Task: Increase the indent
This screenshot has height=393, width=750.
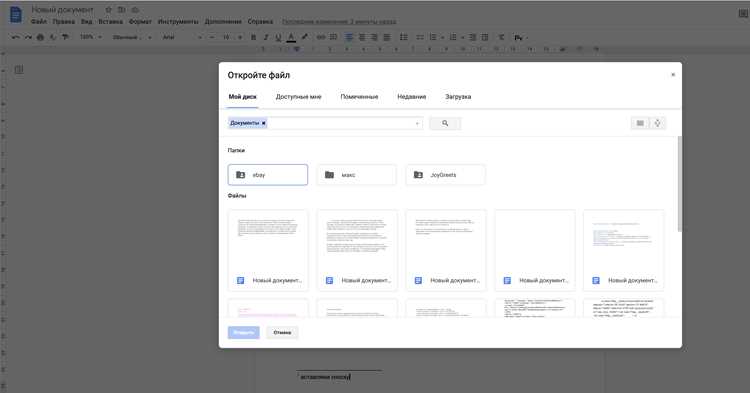Action: (x=485, y=37)
